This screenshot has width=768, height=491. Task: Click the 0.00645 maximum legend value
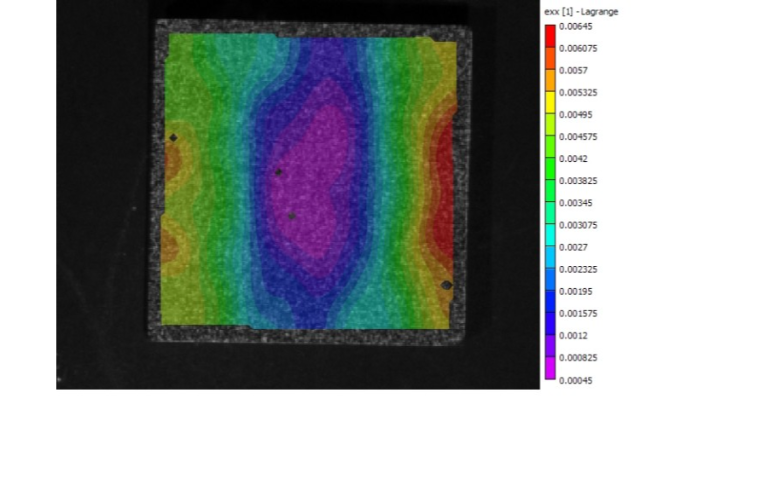[x=576, y=26]
